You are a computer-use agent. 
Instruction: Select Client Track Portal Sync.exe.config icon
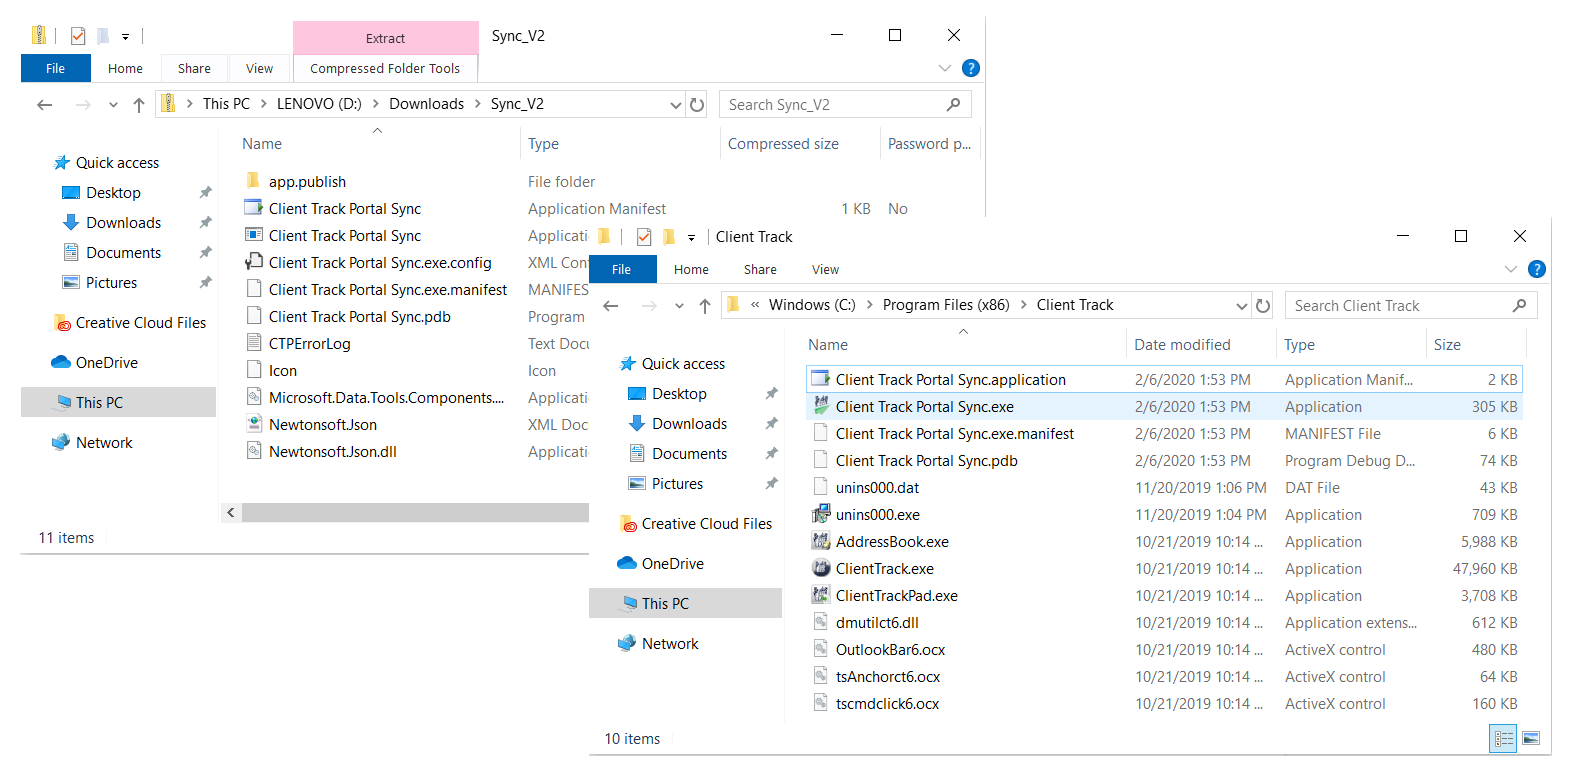(254, 262)
